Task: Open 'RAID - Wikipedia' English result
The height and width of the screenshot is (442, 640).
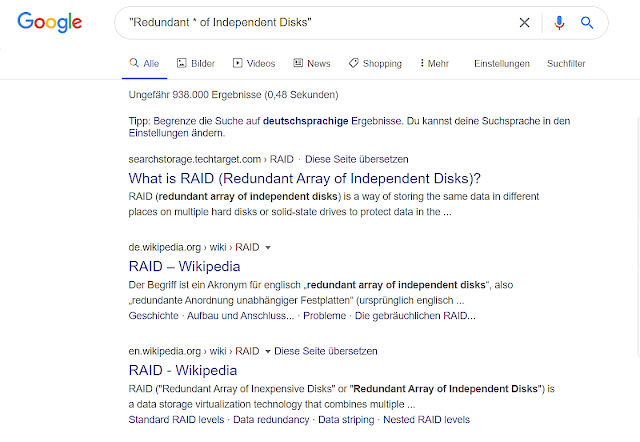Action: point(182,370)
